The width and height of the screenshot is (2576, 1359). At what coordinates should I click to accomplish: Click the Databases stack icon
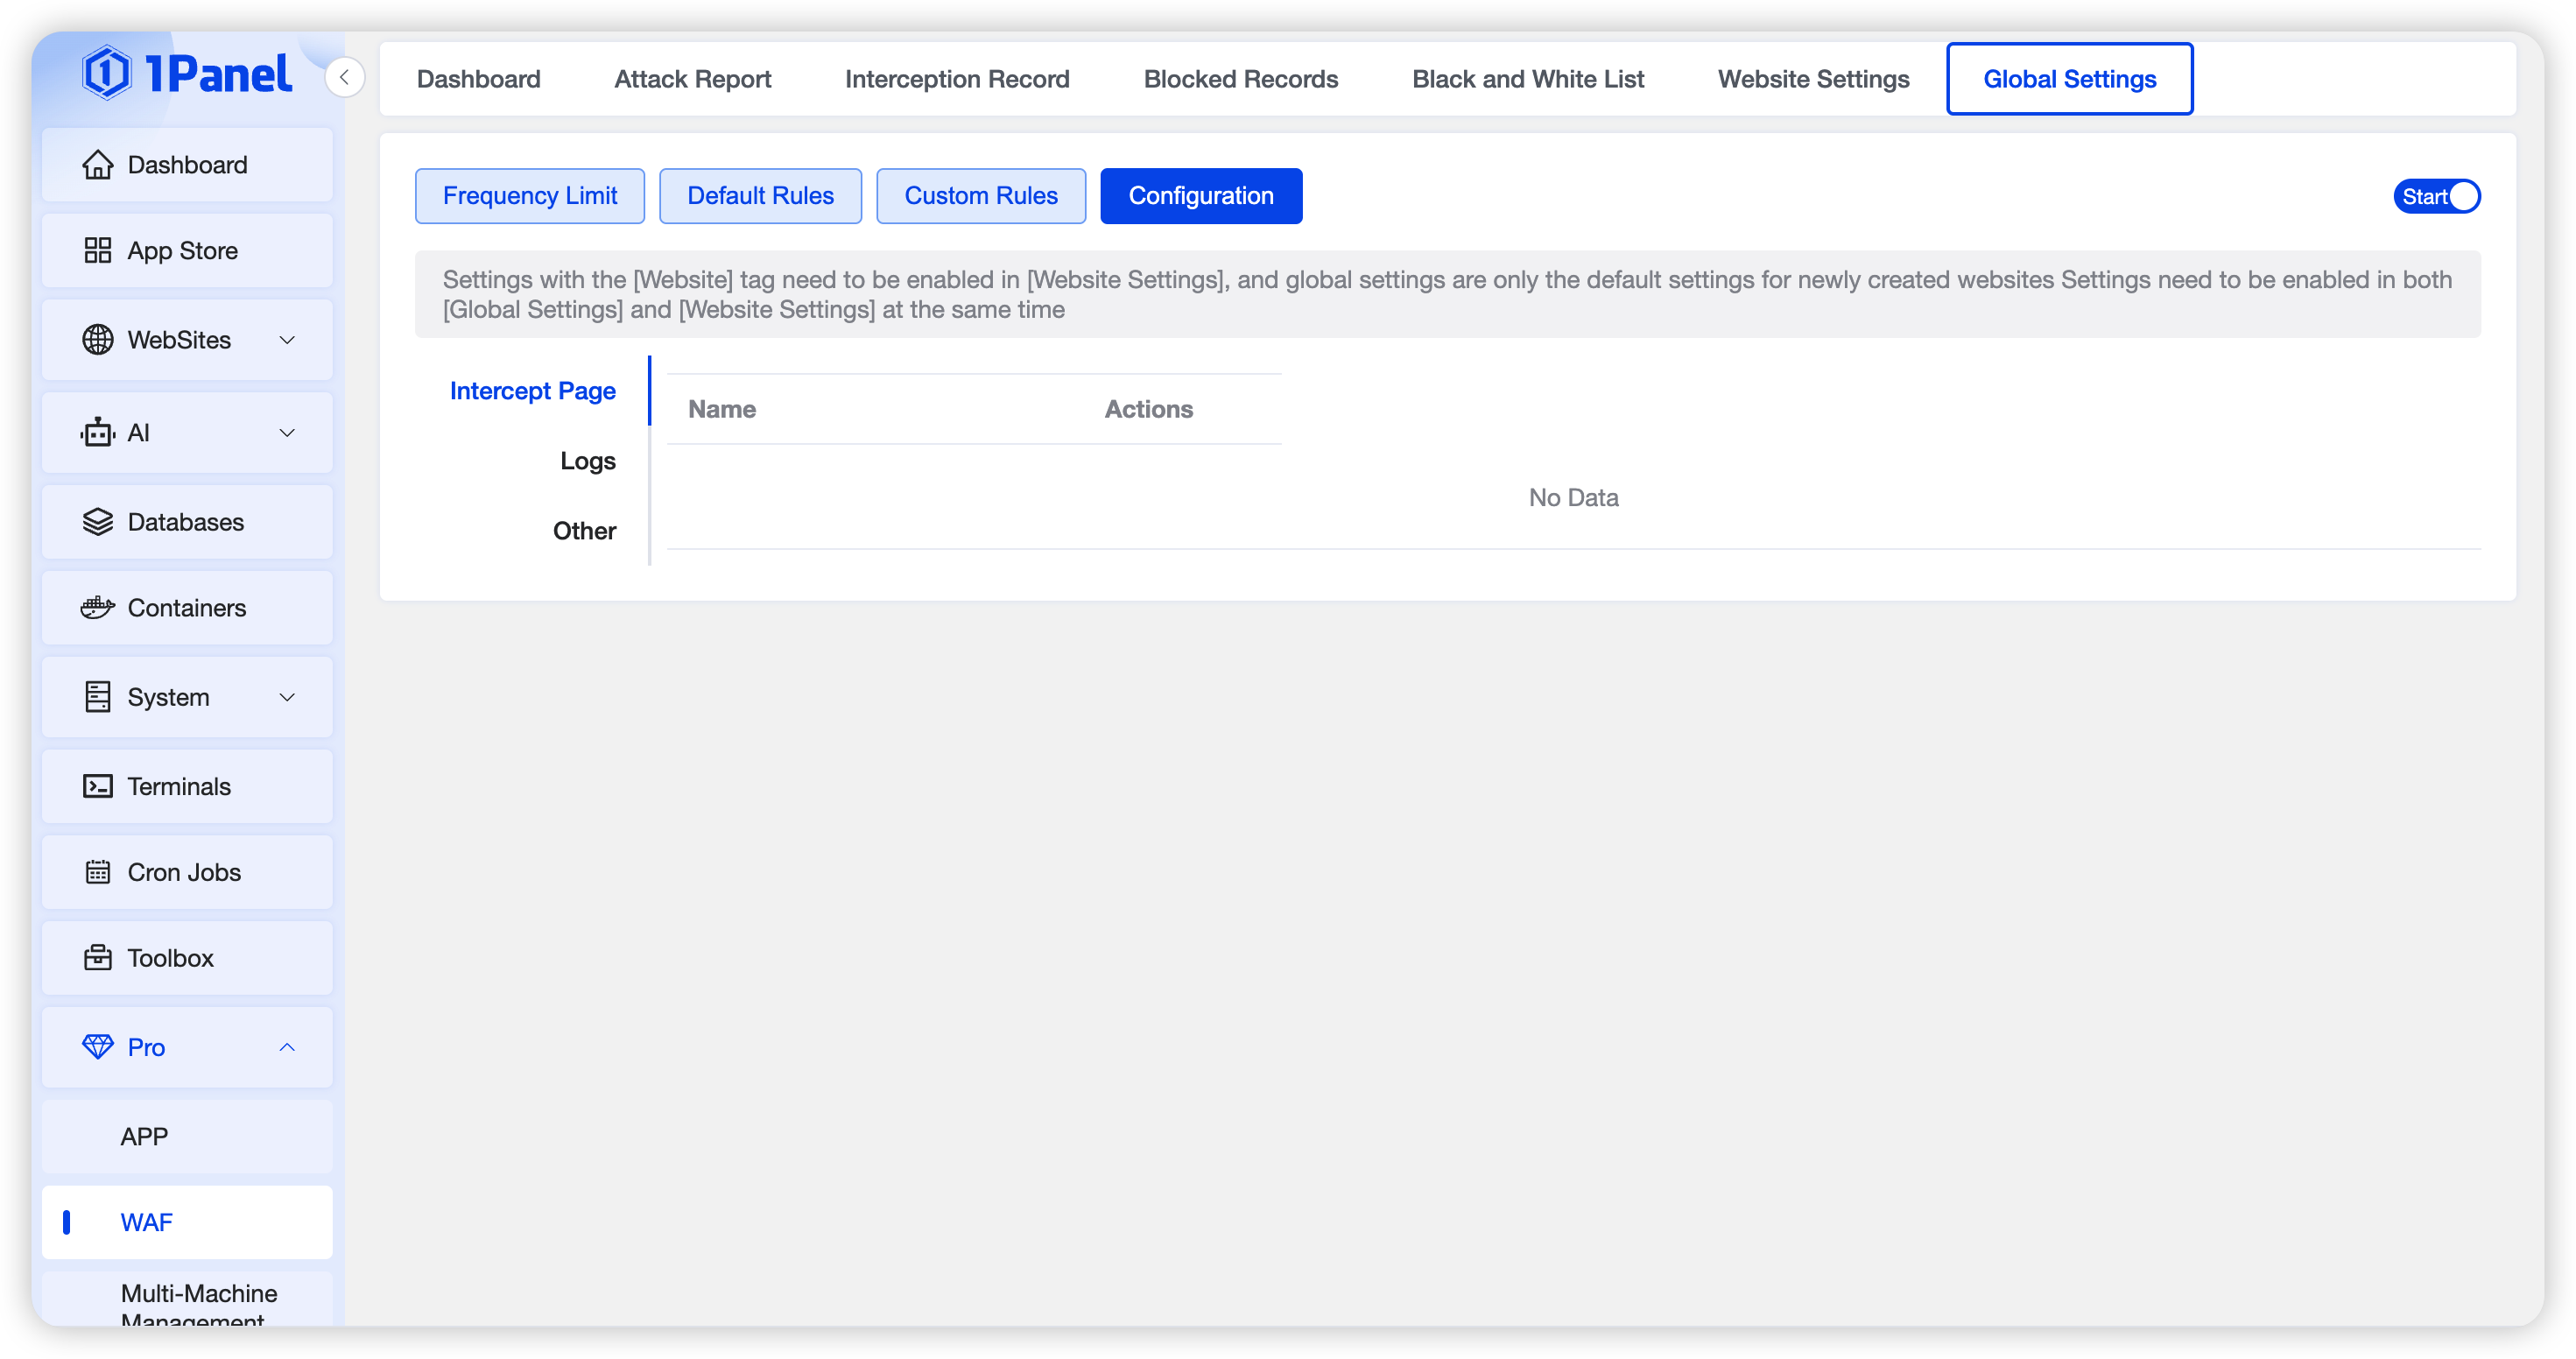click(x=97, y=522)
